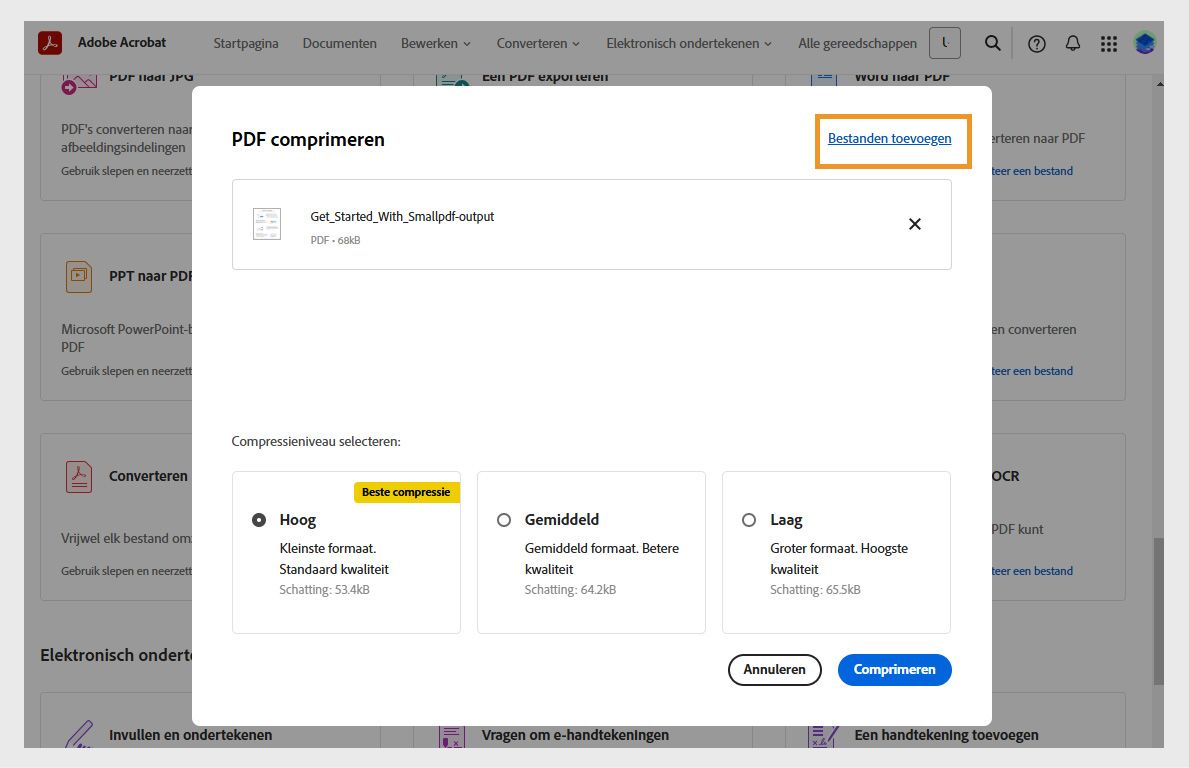Image resolution: width=1189 pixels, height=768 pixels.
Task: Remove Get_Started_With_Smallpdf-output from the list
Action: (914, 224)
